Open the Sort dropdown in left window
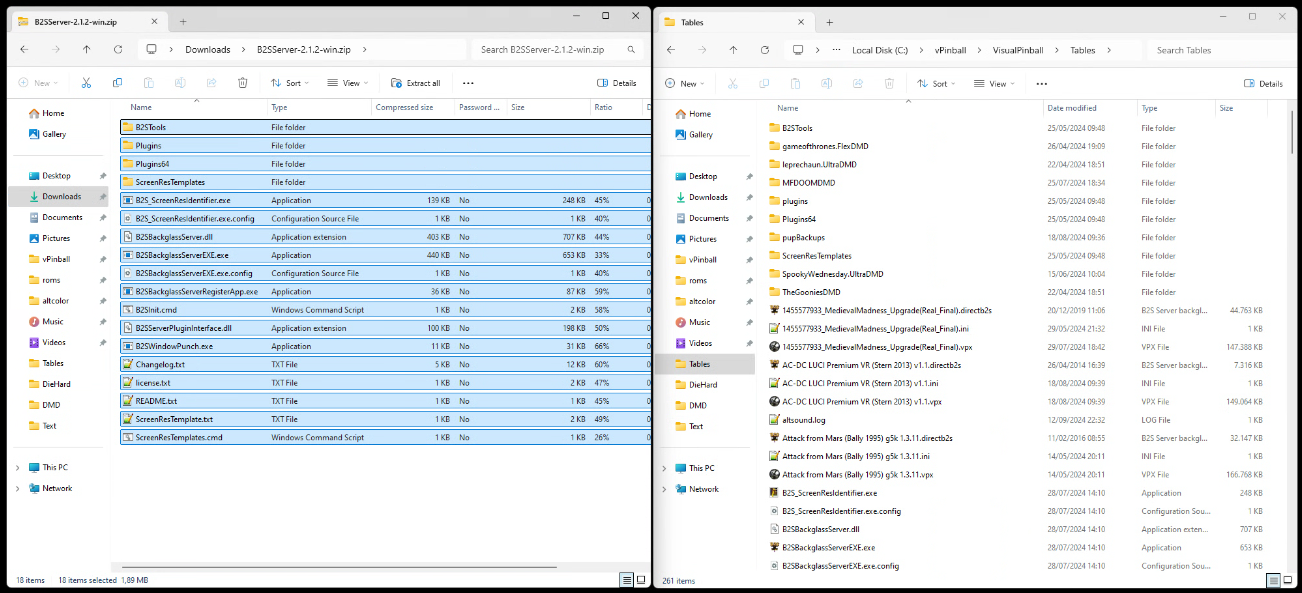This screenshot has height=593, width=1302. tap(289, 83)
